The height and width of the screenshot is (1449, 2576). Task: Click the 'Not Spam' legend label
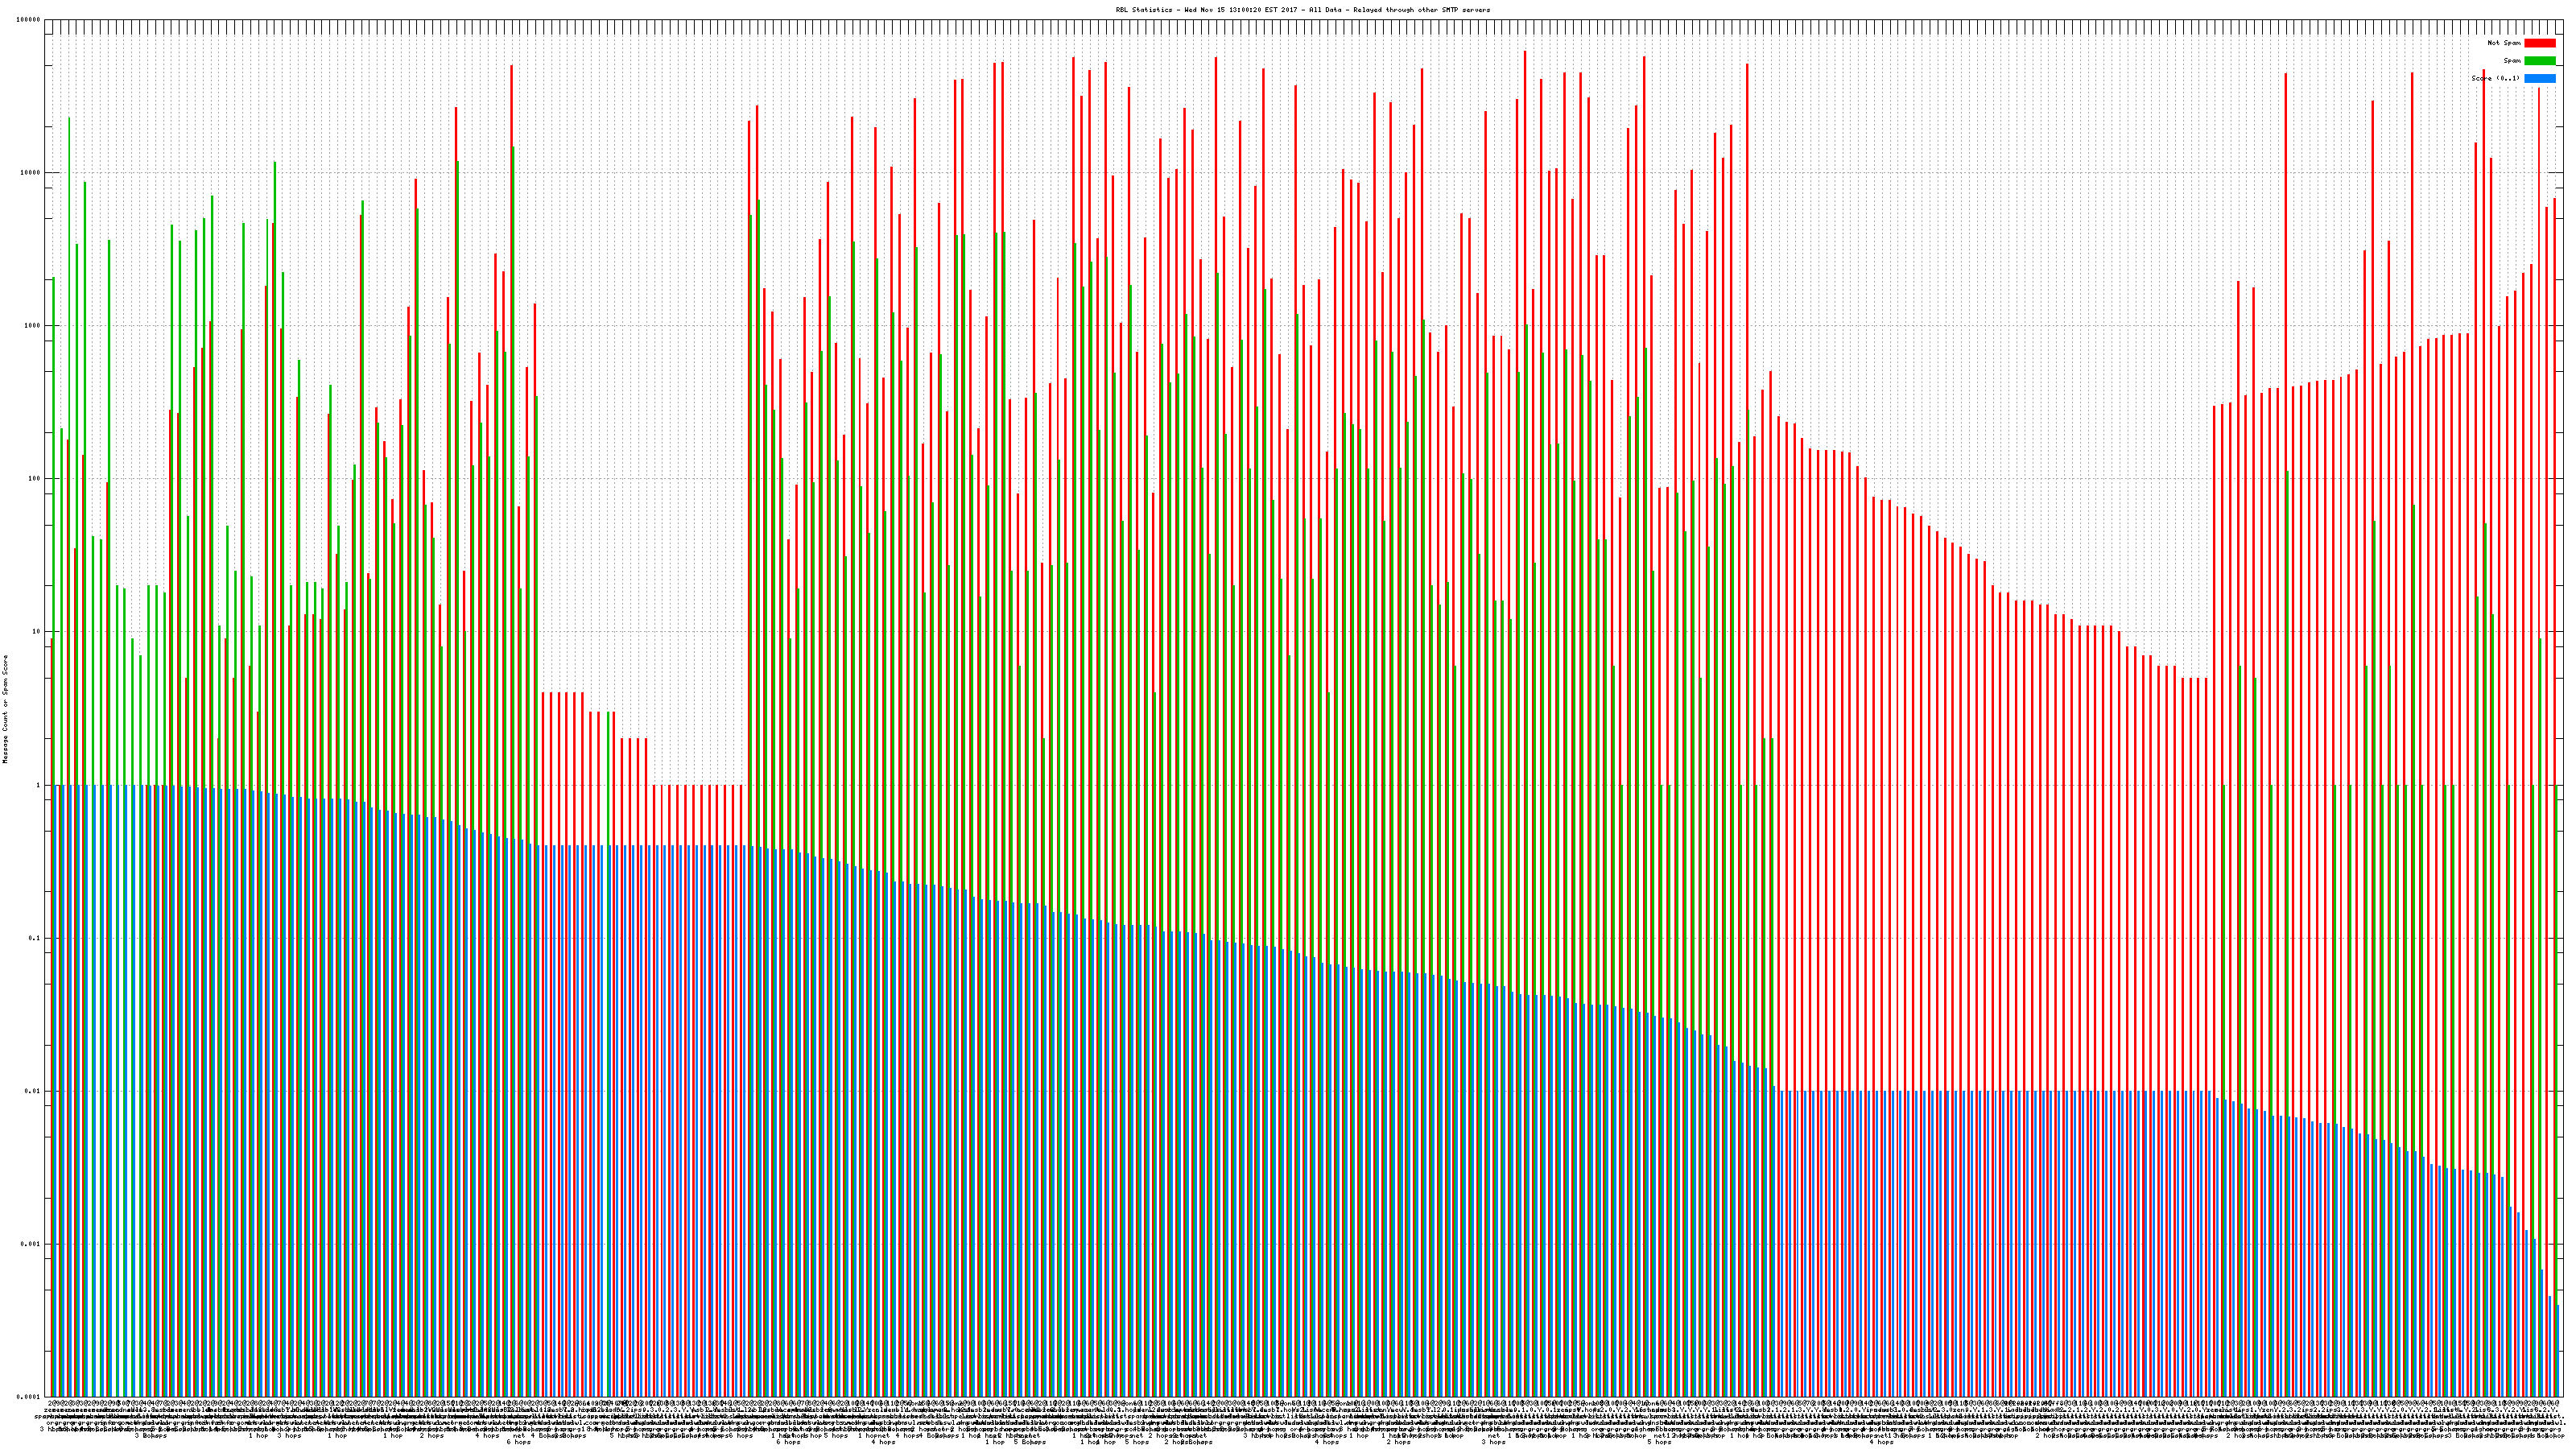pos(2504,43)
